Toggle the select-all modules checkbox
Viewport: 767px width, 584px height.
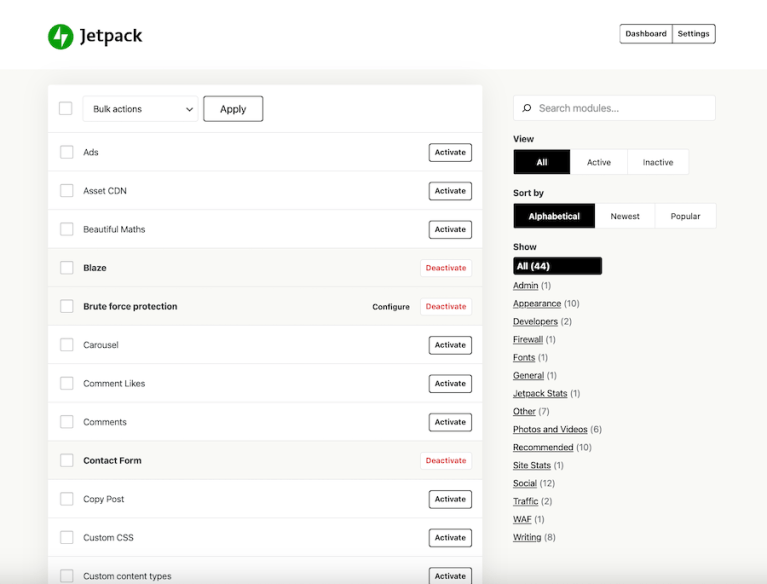[x=66, y=108]
